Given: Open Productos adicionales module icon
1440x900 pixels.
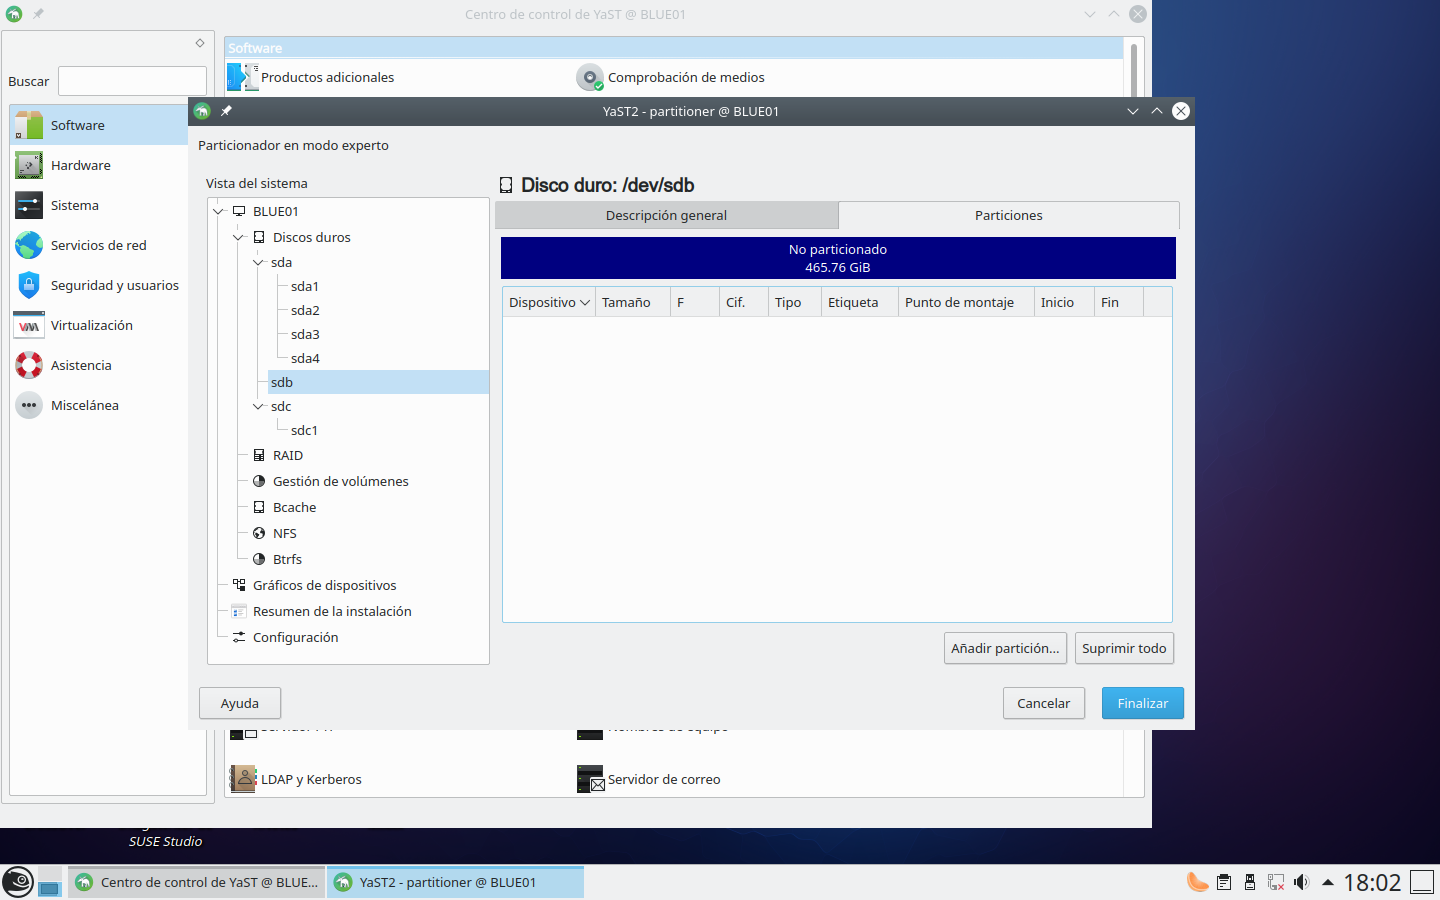Looking at the screenshot, I should point(242,77).
